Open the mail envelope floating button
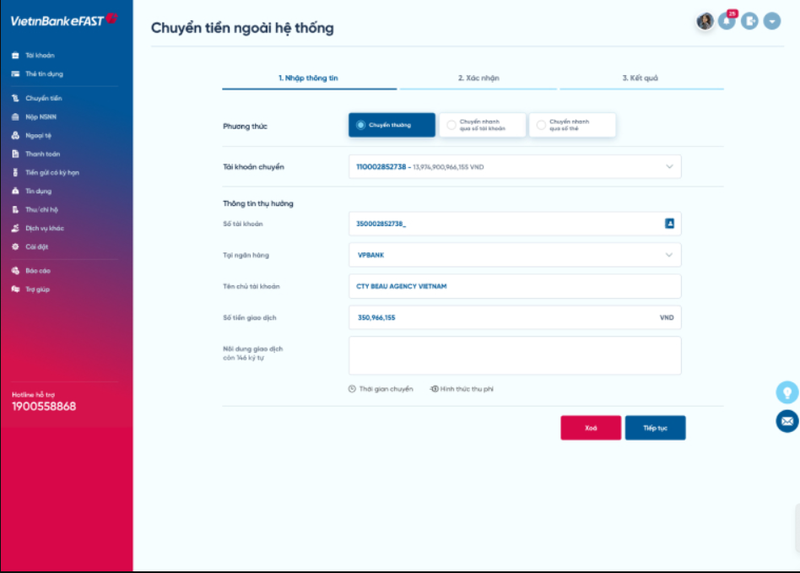This screenshot has height=573, width=800. tap(787, 421)
